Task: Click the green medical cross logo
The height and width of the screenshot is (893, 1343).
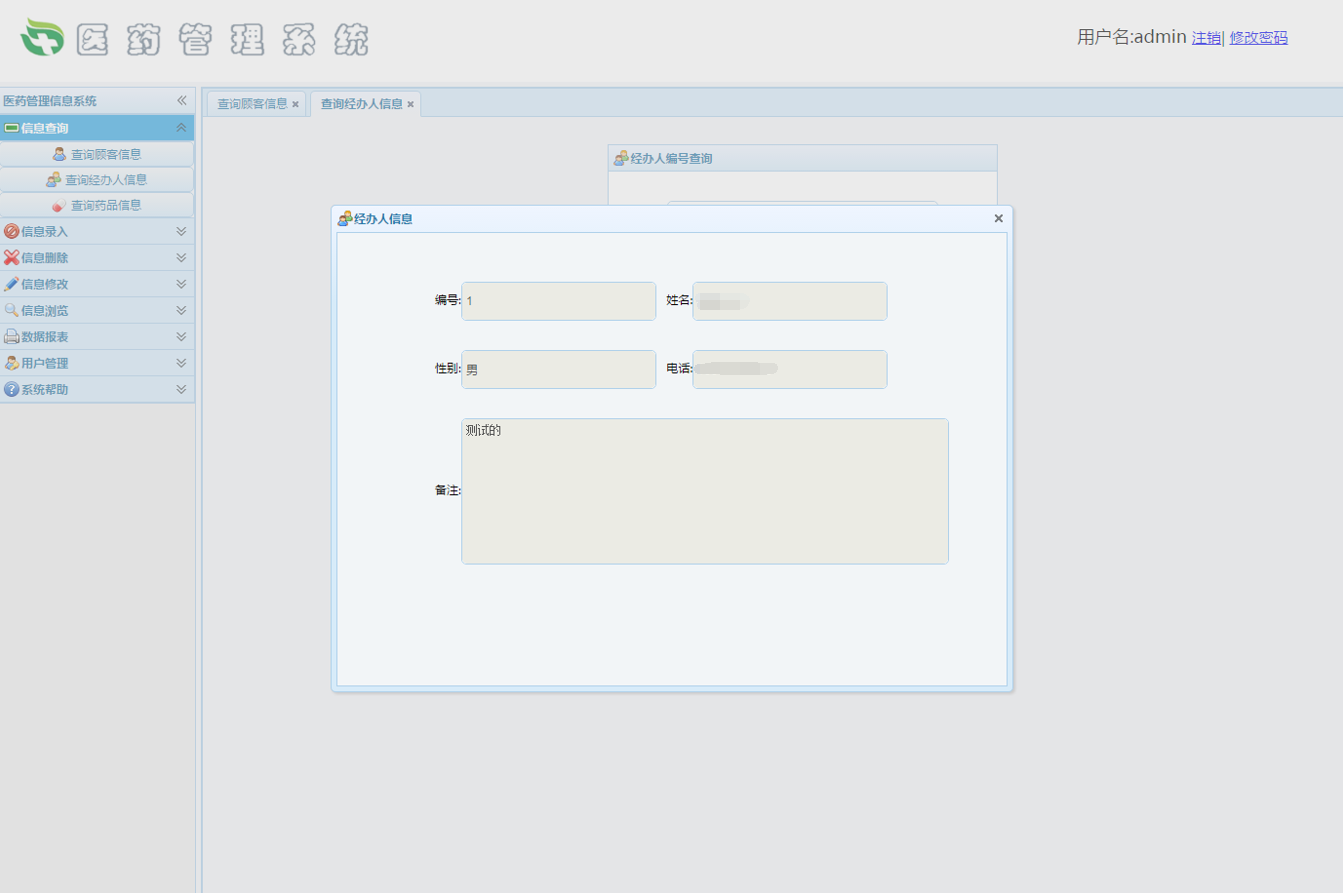Action: [x=42, y=37]
